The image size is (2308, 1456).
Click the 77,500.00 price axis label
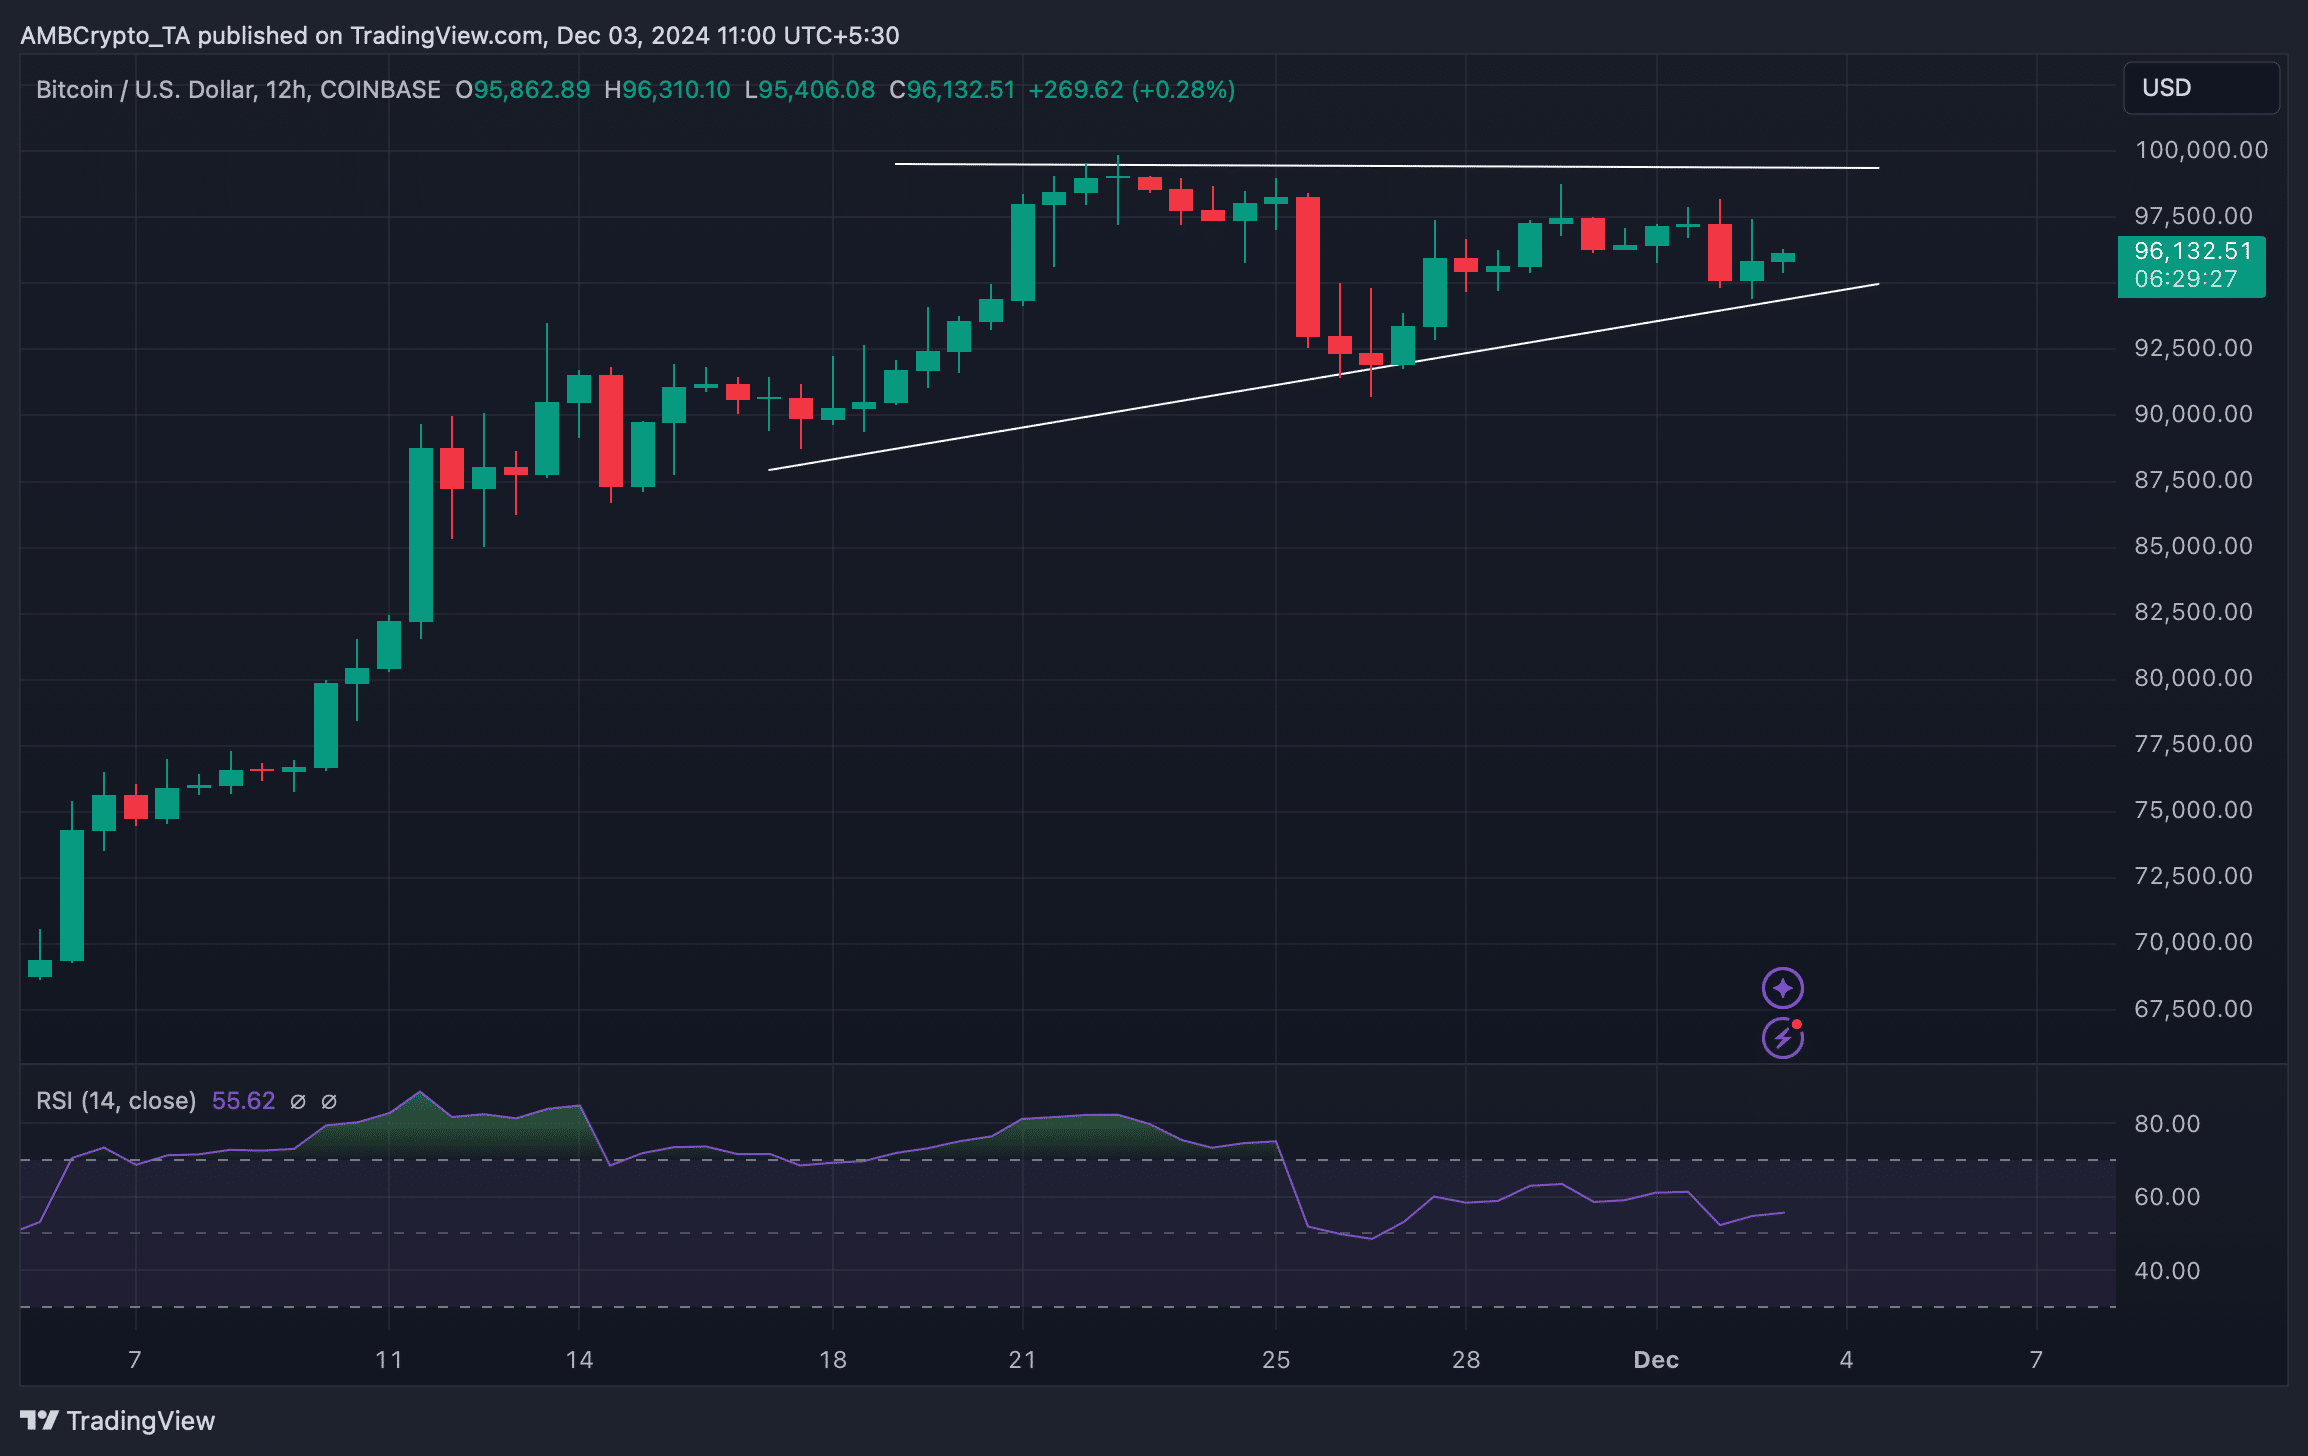pos(2193,744)
